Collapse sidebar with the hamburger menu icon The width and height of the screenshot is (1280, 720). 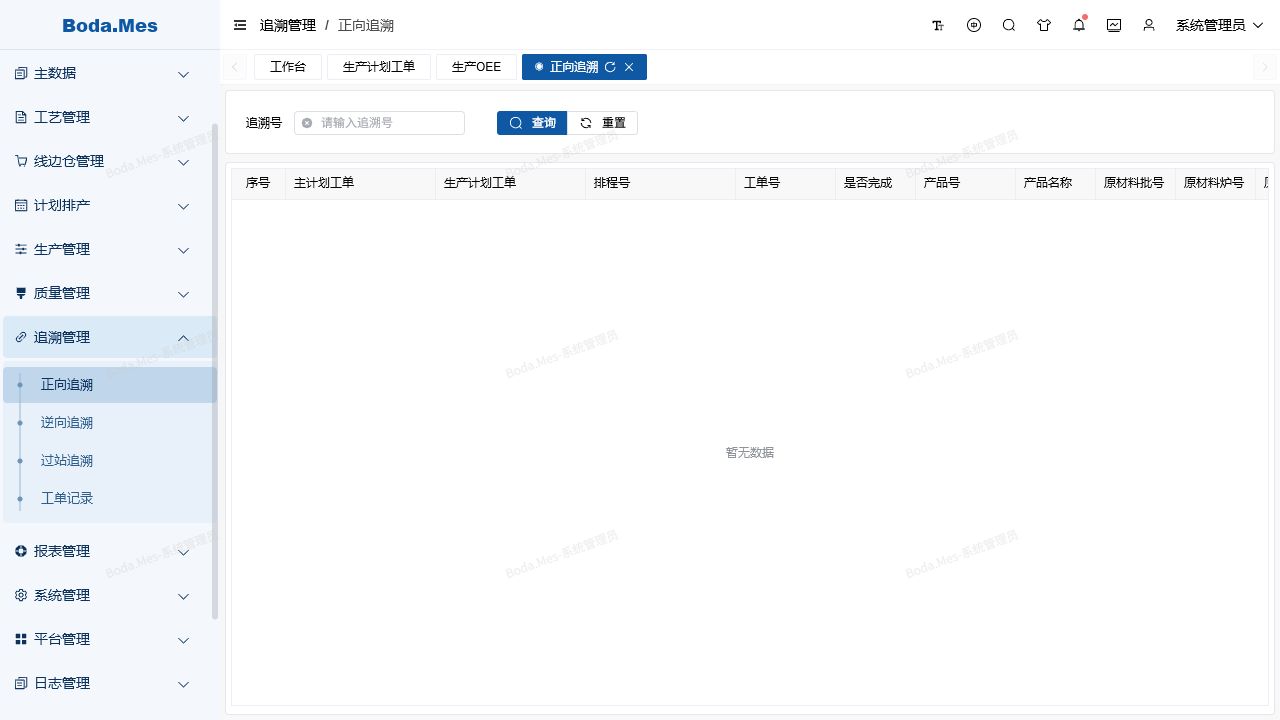pyautogui.click(x=240, y=25)
